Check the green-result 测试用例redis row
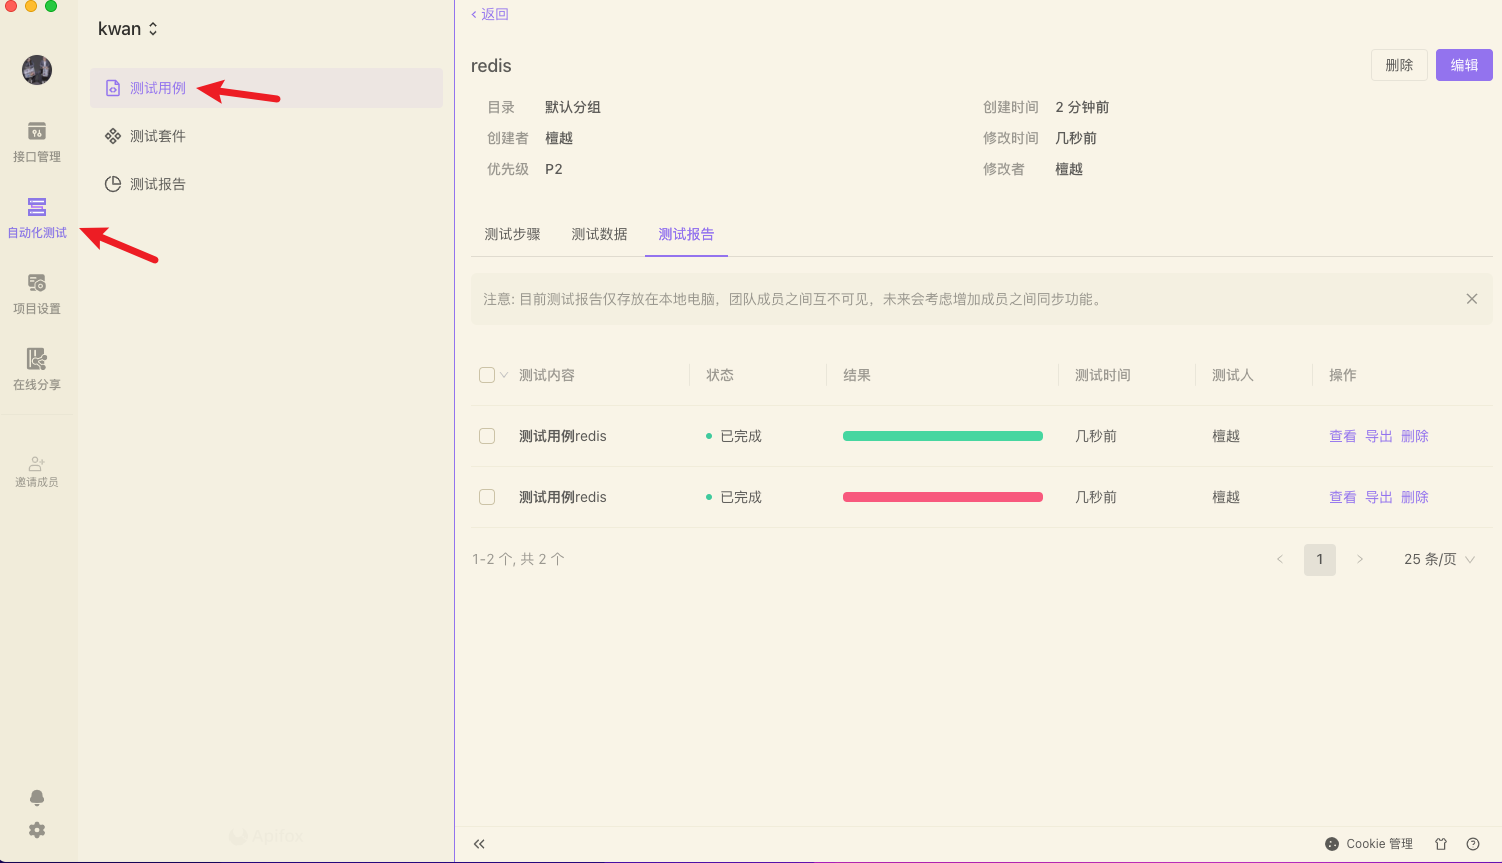Screen dimensions: 1502x863 (487, 436)
